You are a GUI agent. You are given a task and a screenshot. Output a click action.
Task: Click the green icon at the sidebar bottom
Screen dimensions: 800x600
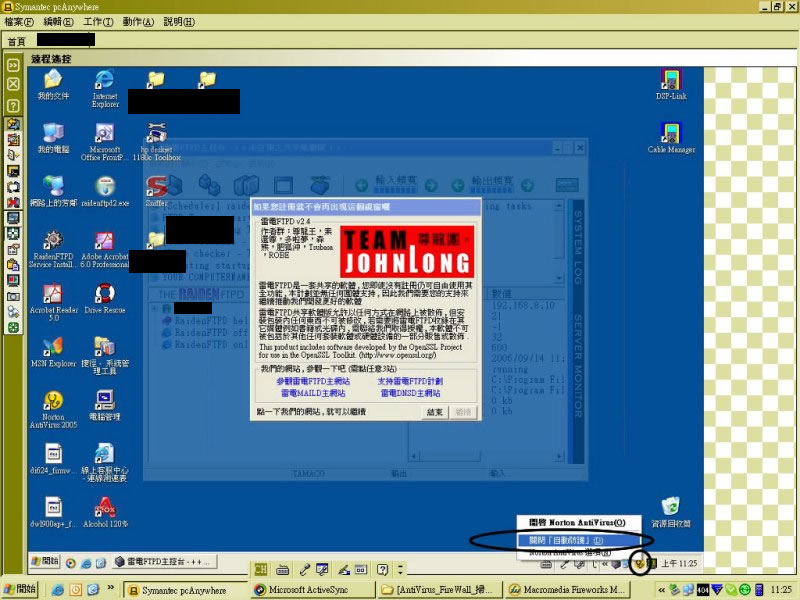pyautogui.click(x=13, y=328)
